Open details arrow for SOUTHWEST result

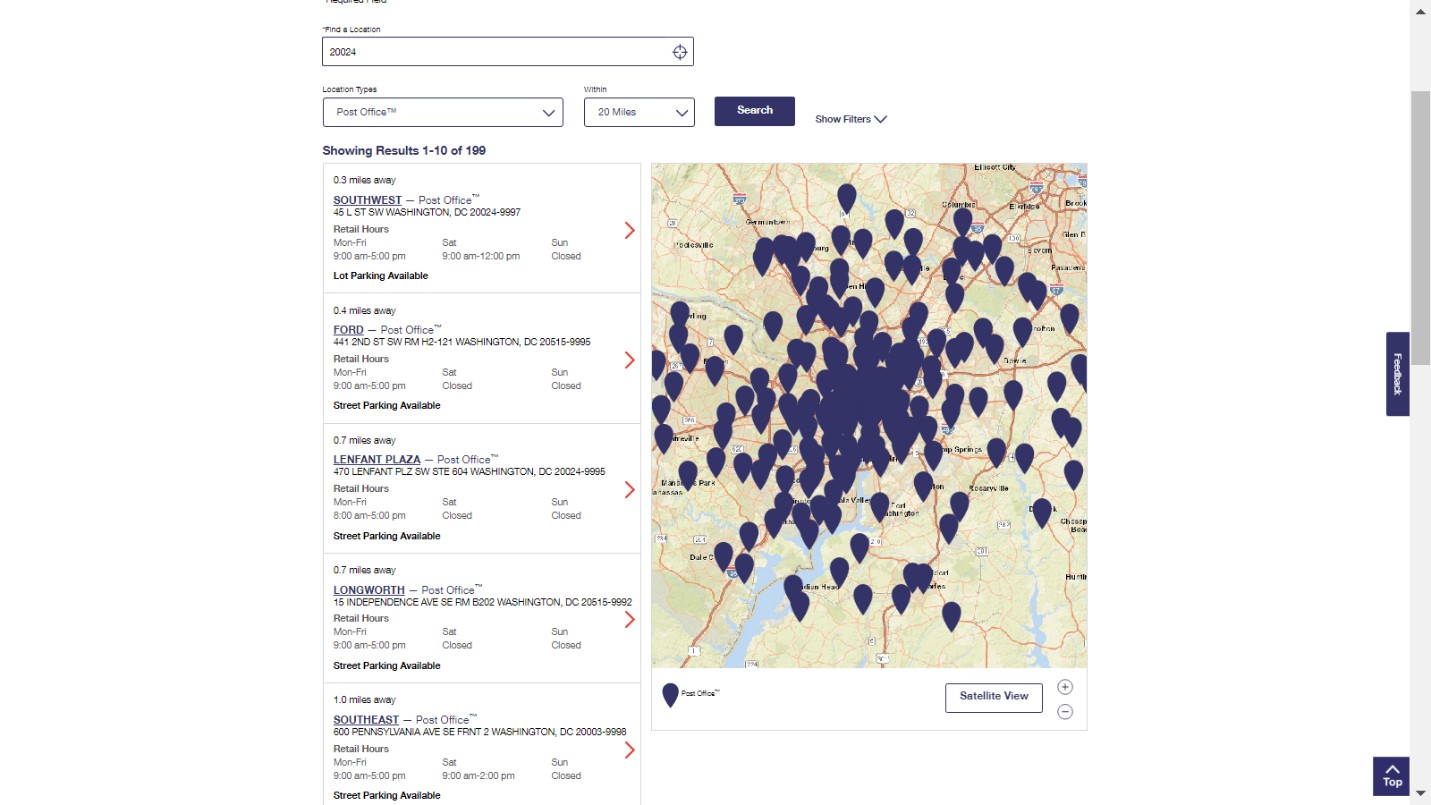629,230
